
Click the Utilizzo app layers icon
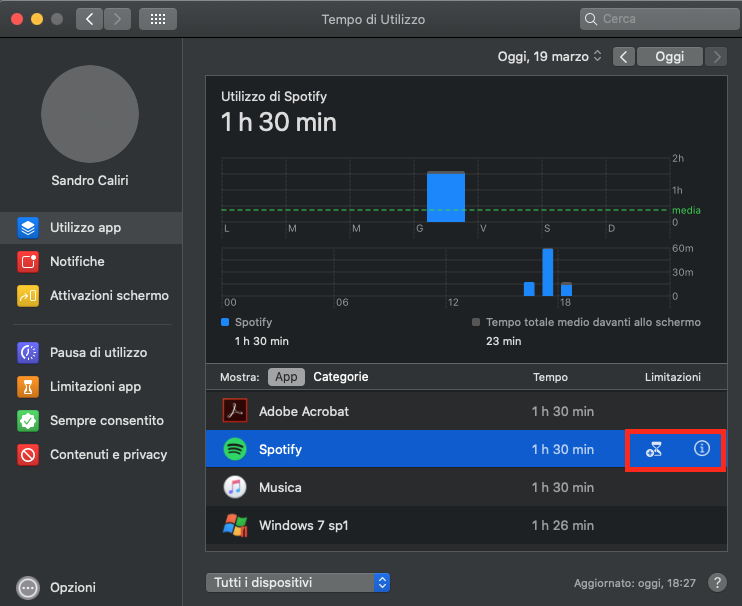tap(28, 228)
